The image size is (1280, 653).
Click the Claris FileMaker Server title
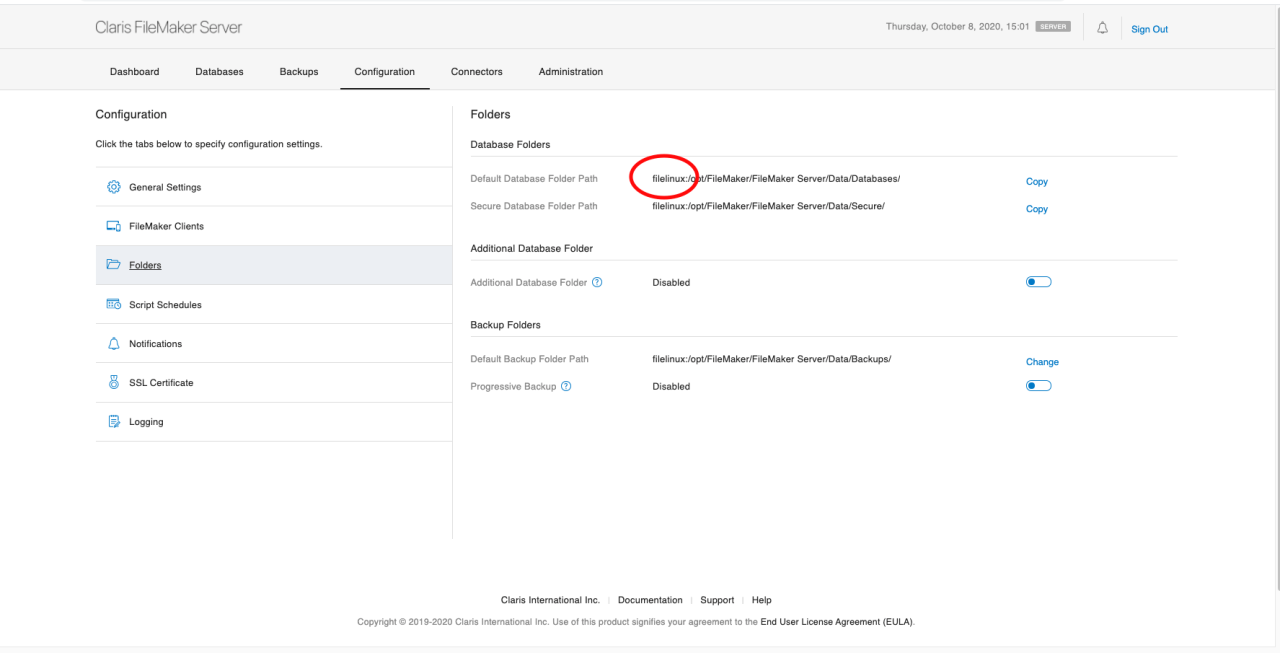pyautogui.click(x=168, y=27)
